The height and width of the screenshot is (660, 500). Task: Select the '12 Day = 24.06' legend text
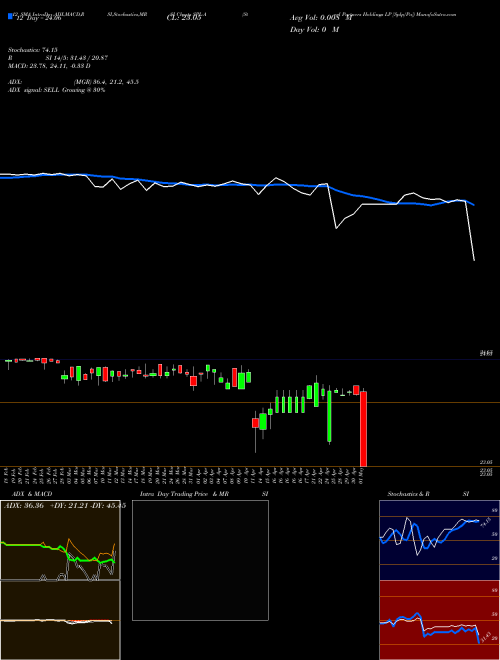click(37, 18)
